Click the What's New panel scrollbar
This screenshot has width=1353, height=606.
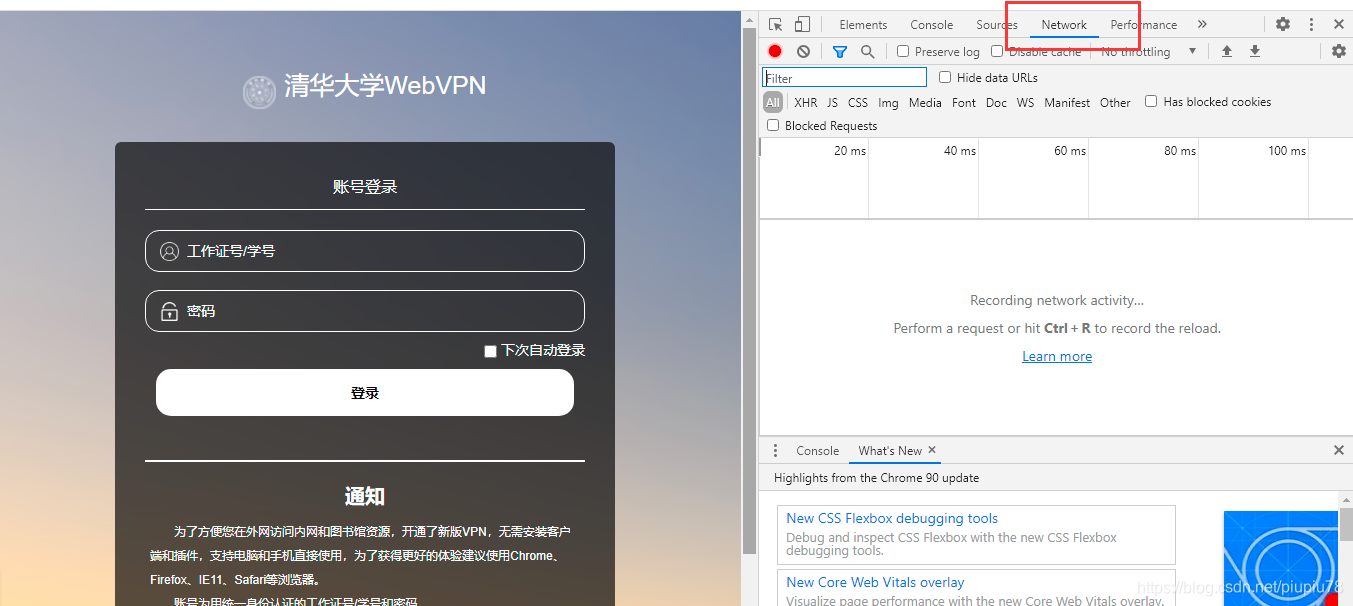coord(1346,524)
